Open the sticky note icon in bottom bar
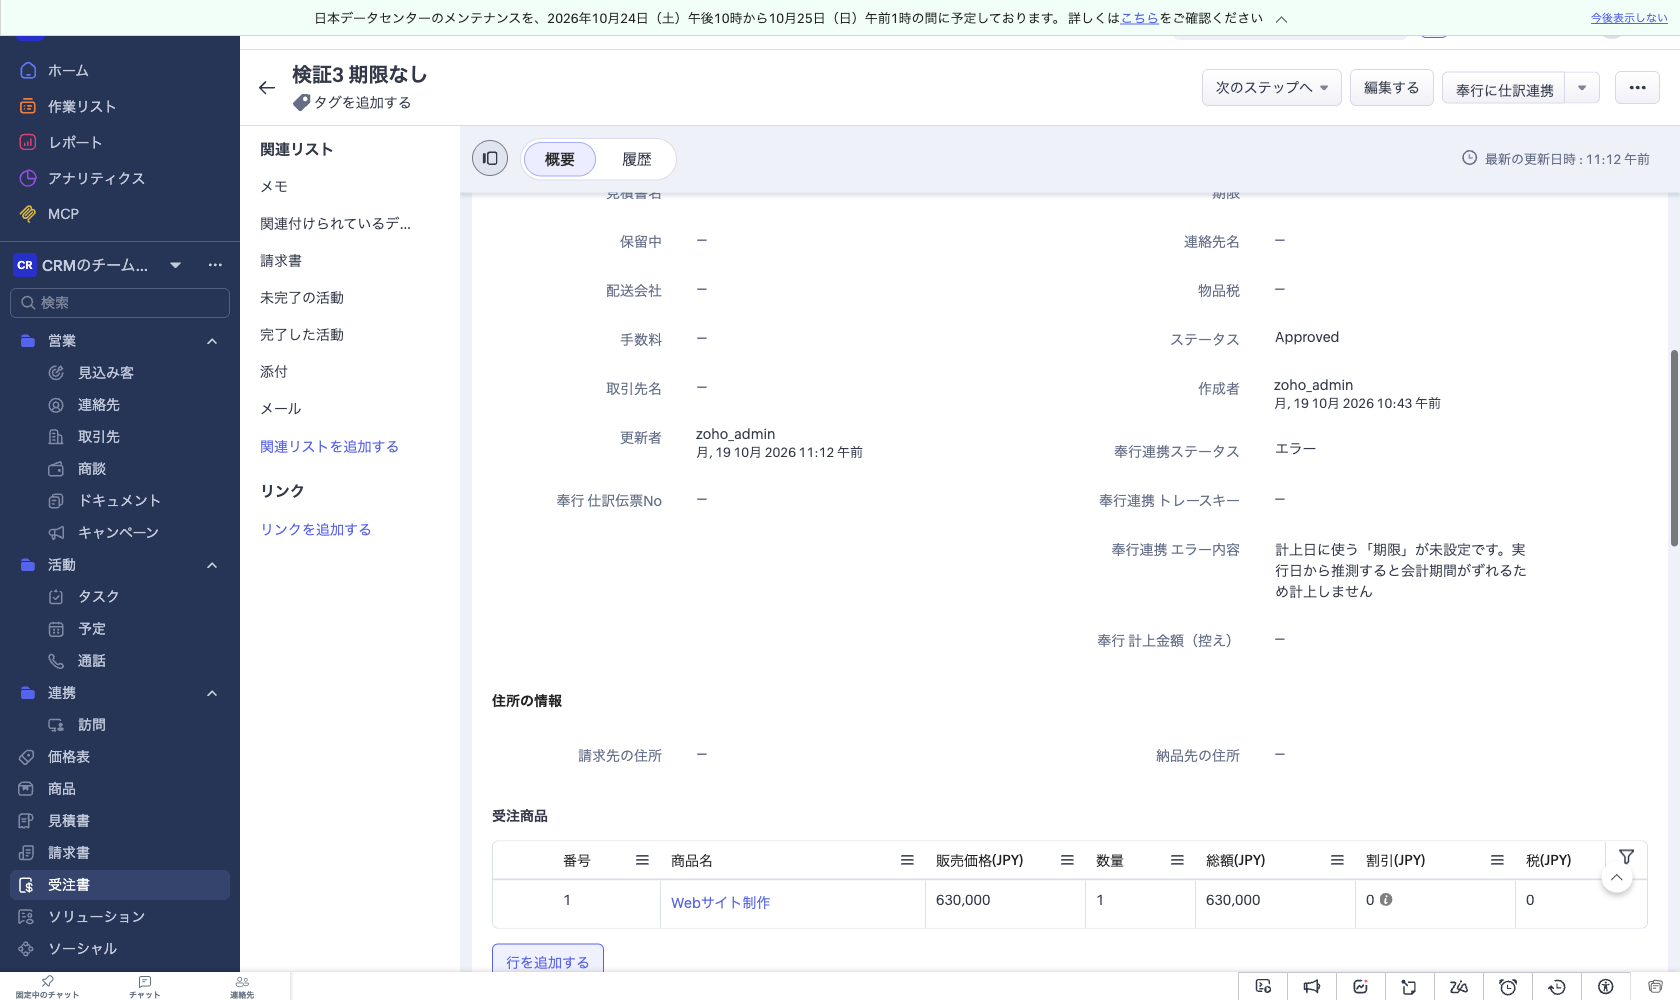The height and width of the screenshot is (1000, 1680). point(1410,986)
